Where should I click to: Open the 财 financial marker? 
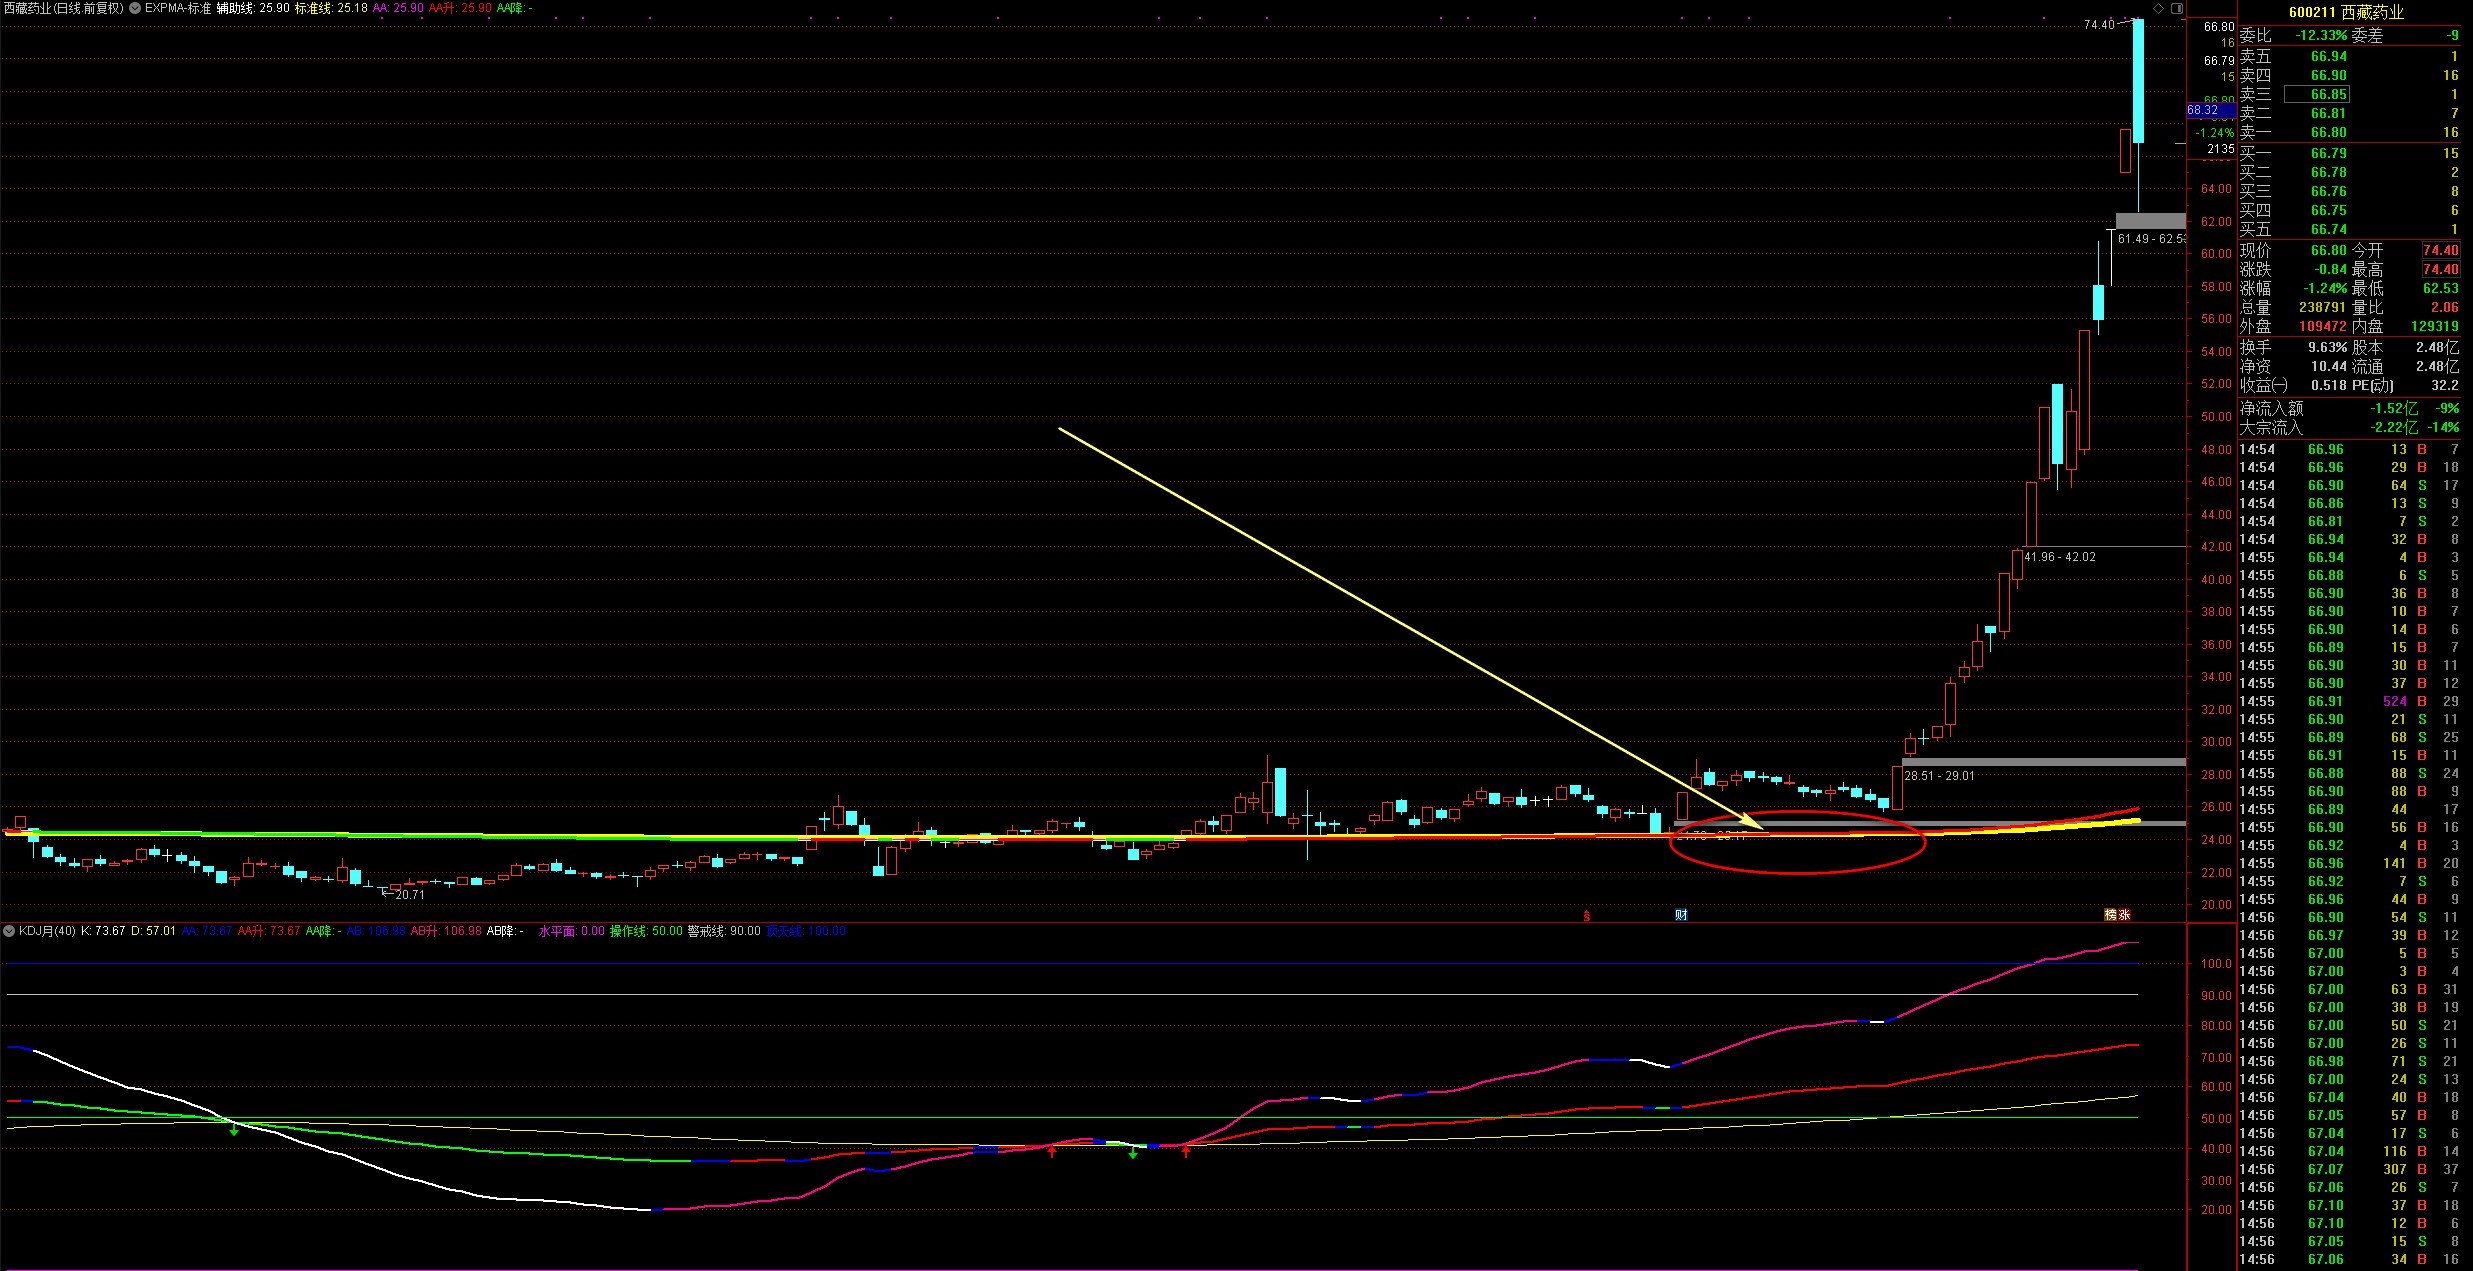click(1681, 915)
